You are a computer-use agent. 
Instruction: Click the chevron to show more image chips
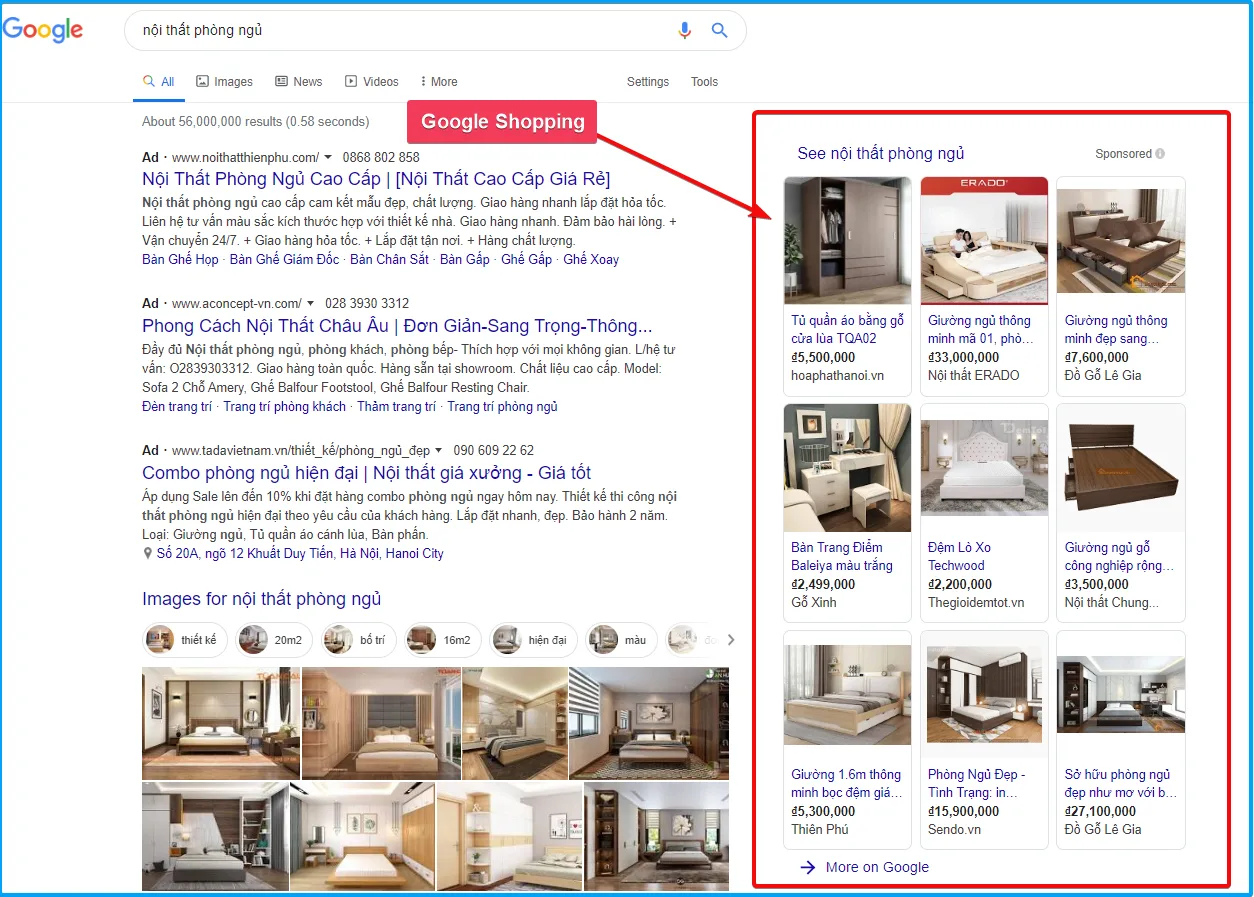tap(731, 640)
